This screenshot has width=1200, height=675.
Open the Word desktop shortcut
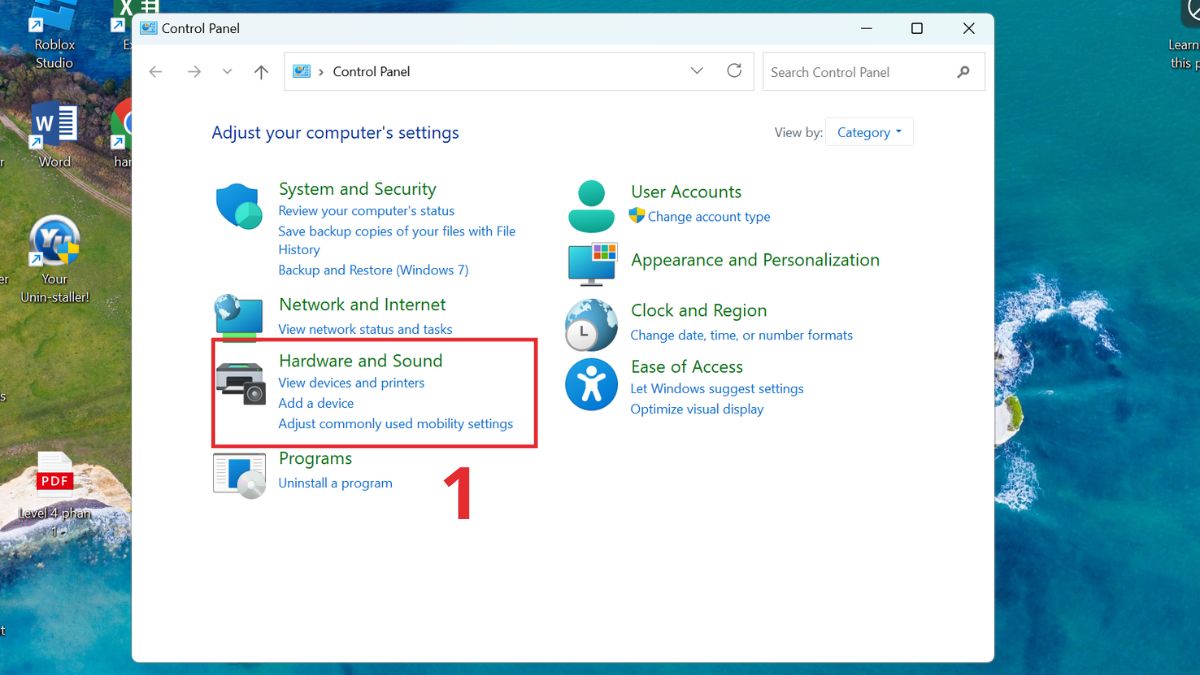54,135
